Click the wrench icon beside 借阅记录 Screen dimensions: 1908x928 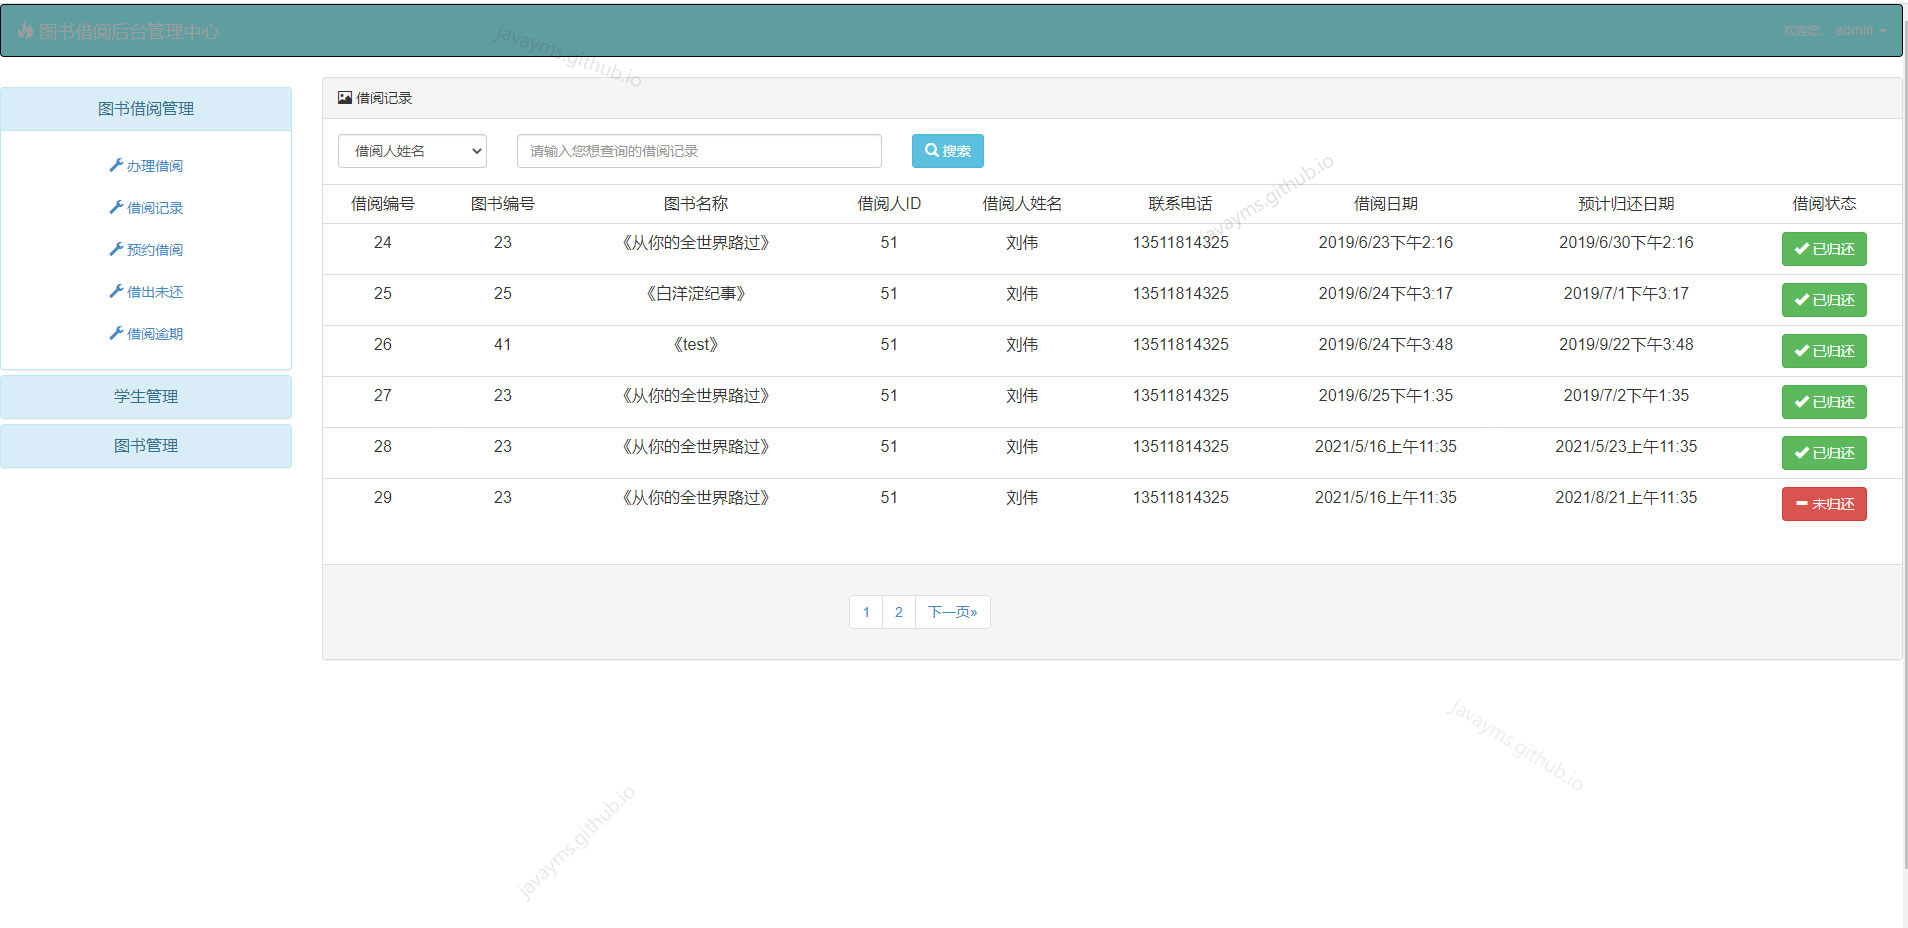coord(116,207)
